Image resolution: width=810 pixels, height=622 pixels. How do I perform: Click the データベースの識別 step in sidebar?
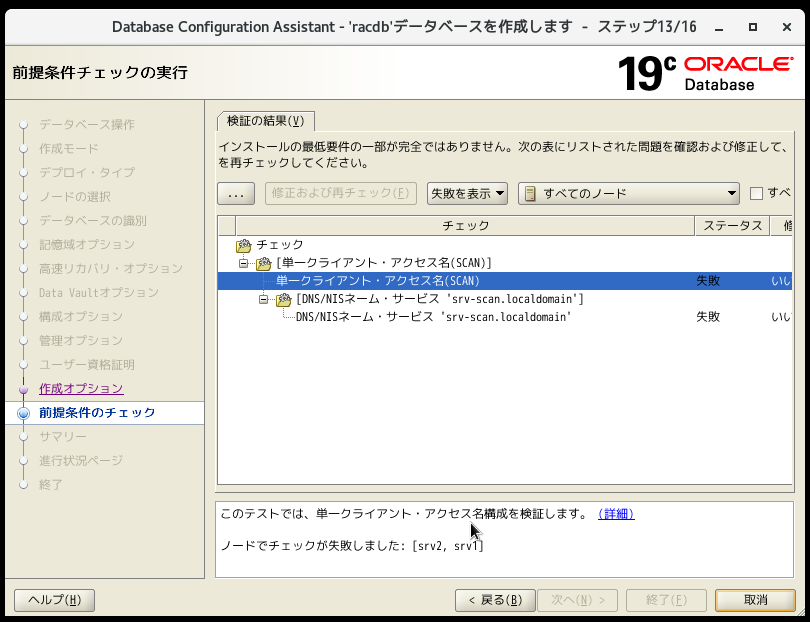[93, 221]
